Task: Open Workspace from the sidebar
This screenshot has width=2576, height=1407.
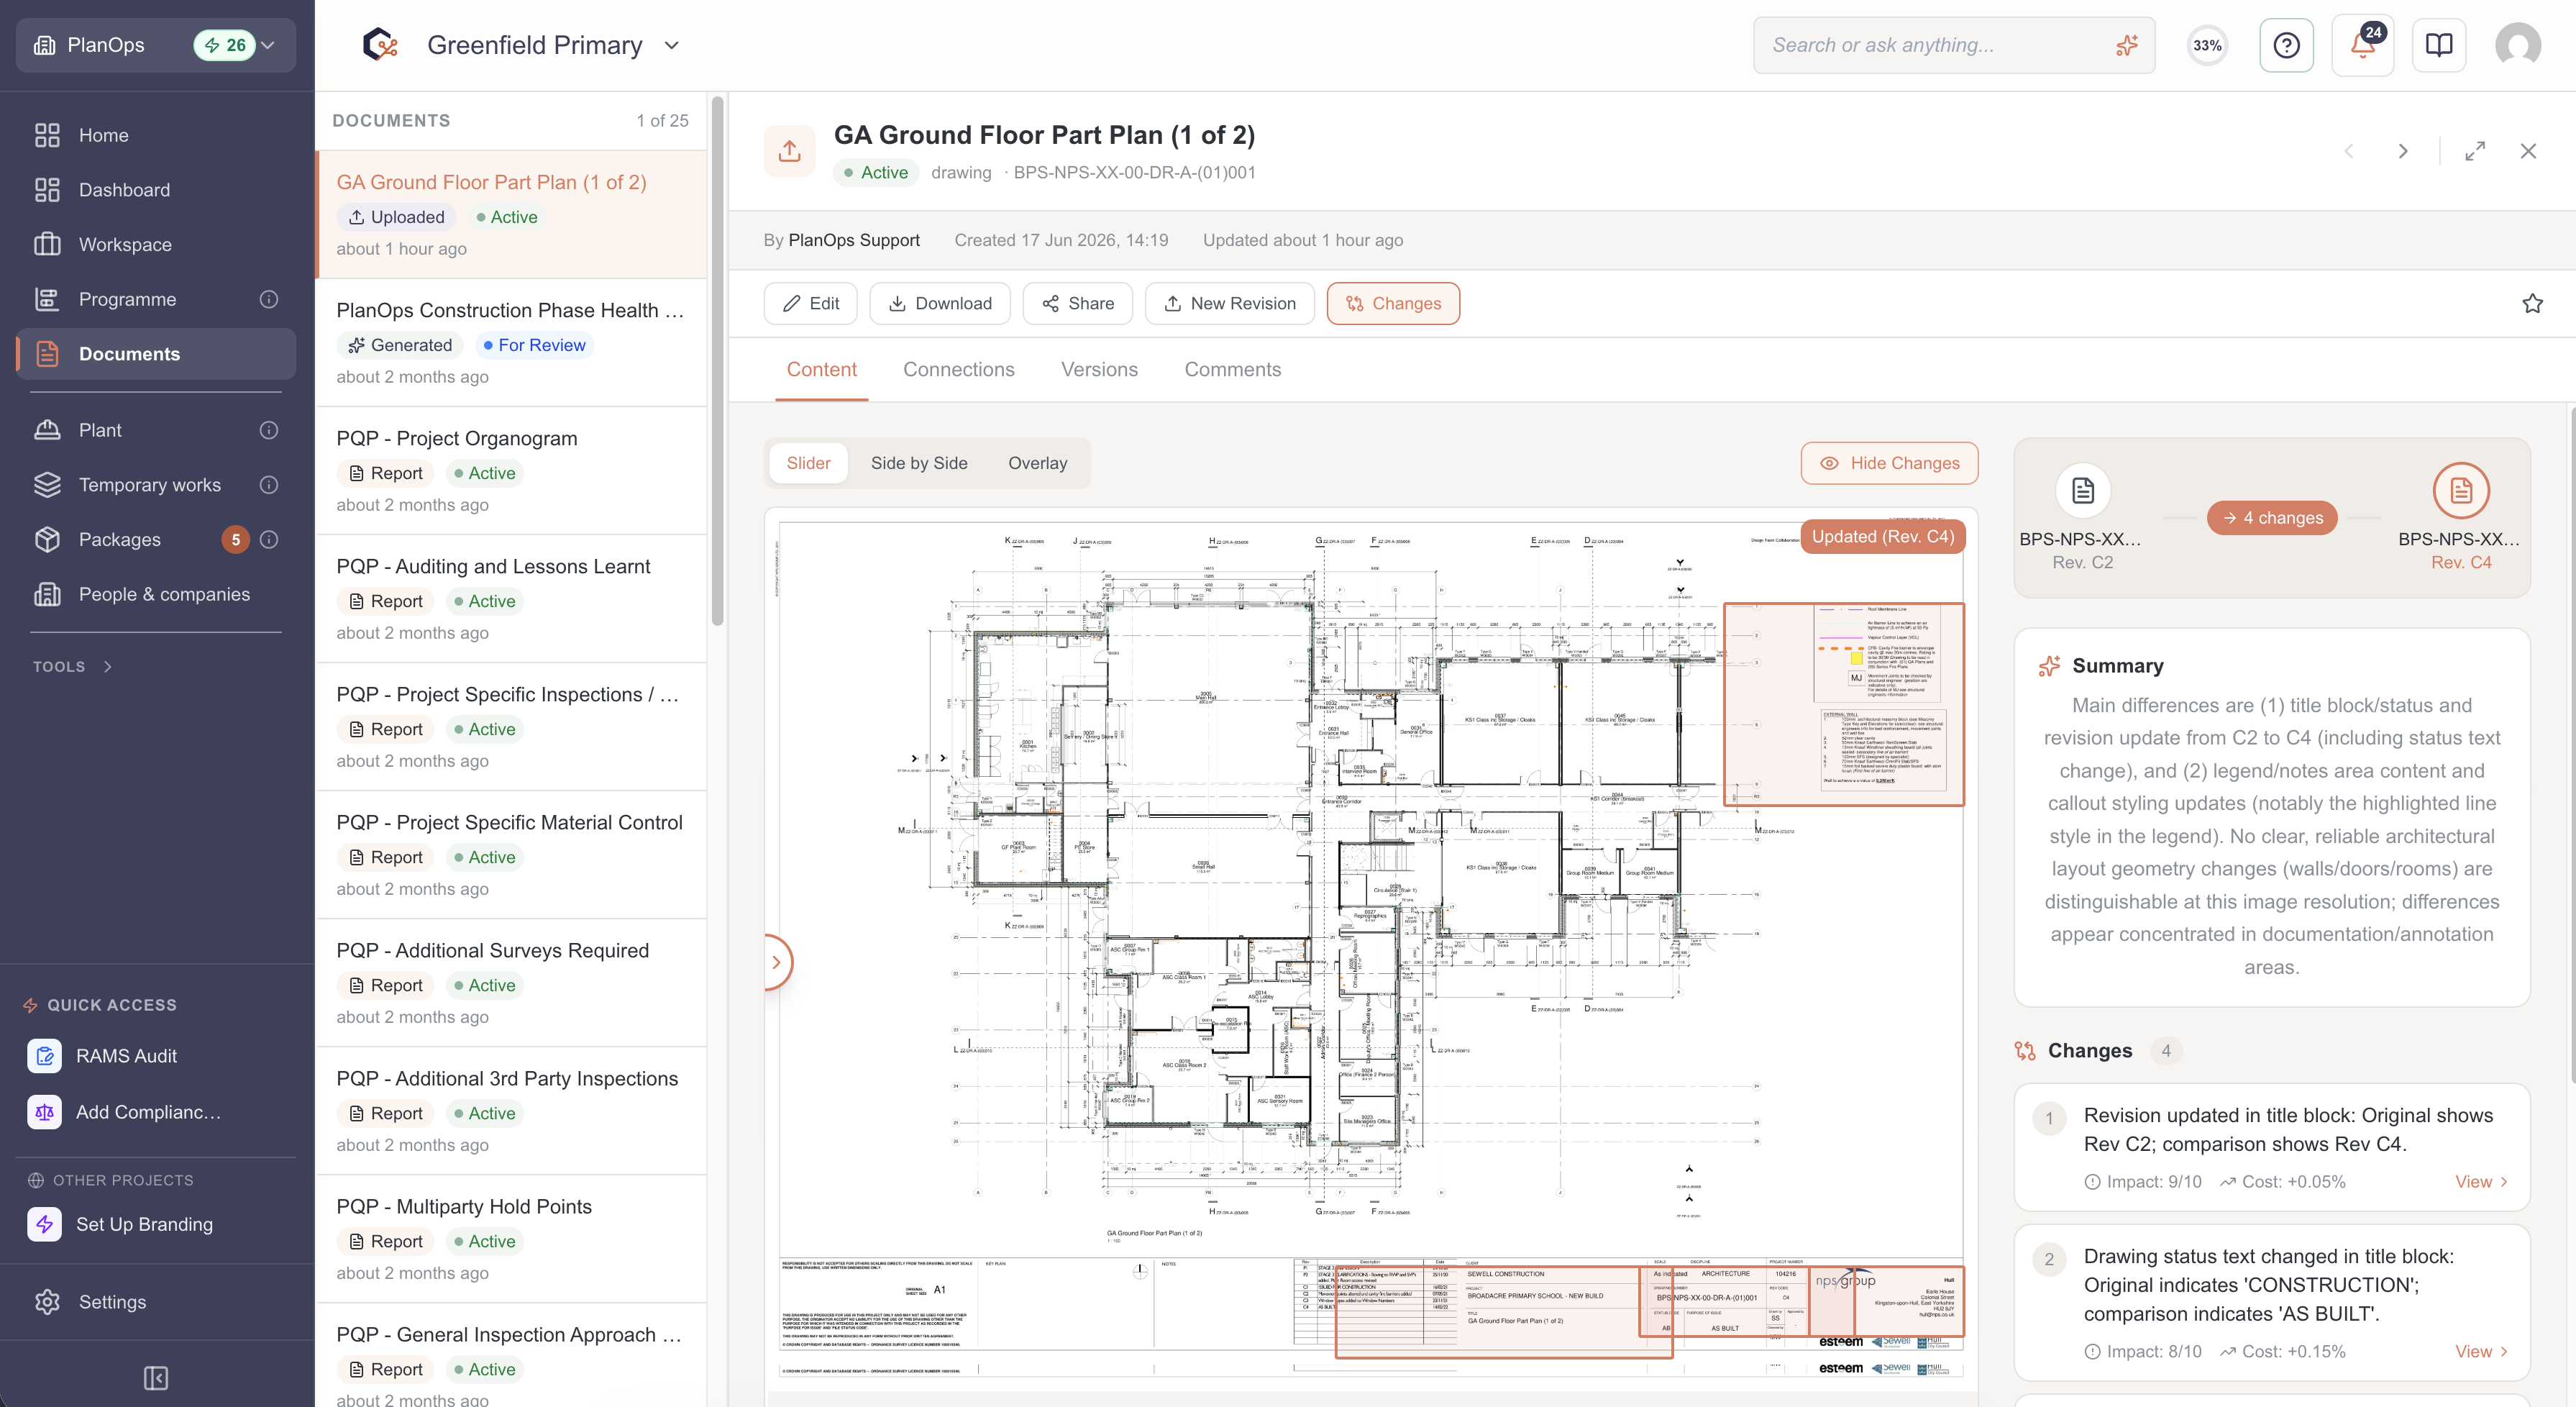Action: [x=156, y=245]
